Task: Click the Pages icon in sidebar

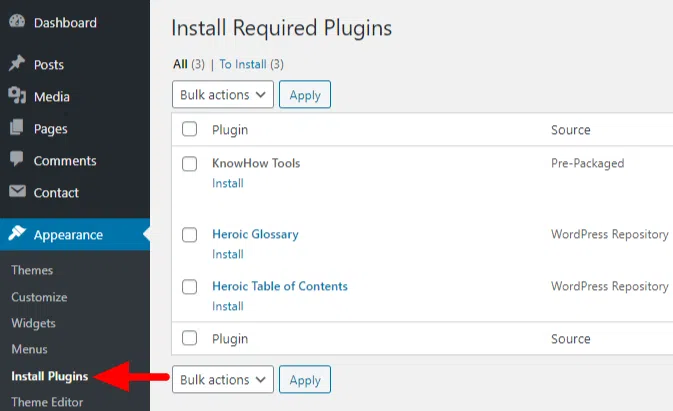Action: tap(17, 128)
